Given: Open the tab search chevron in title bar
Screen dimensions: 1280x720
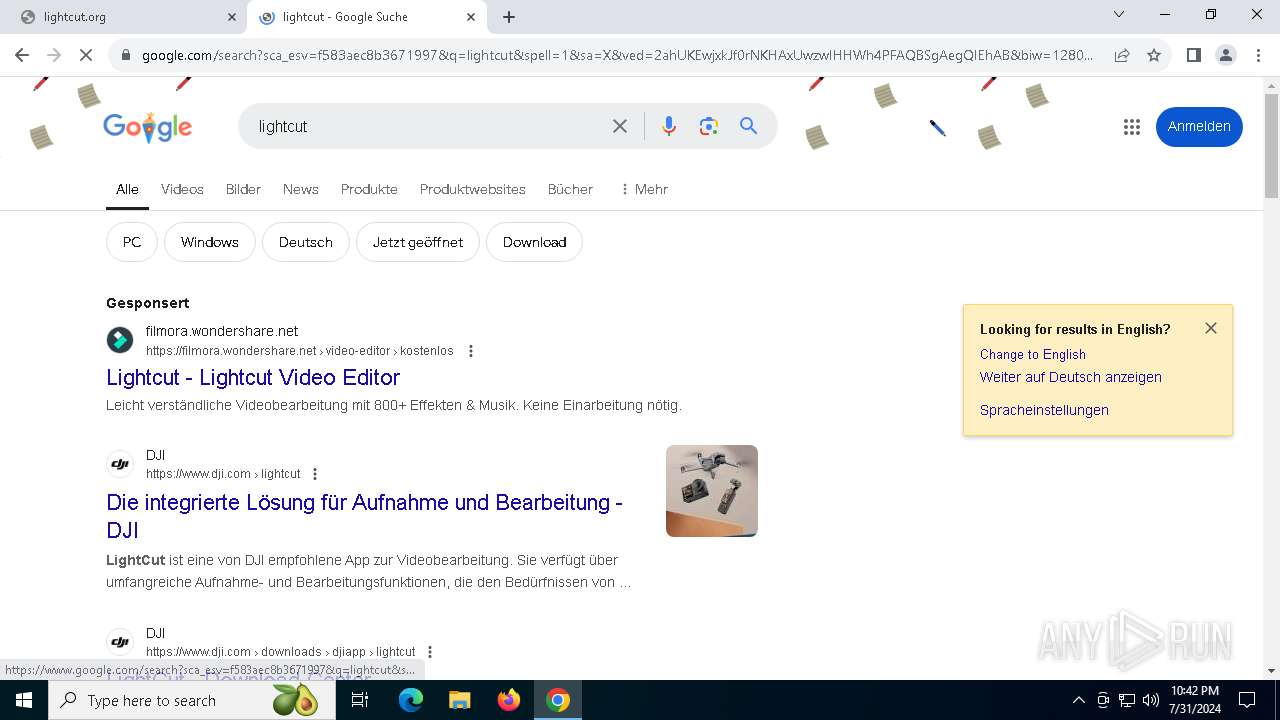Looking at the screenshot, I should [1119, 14].
